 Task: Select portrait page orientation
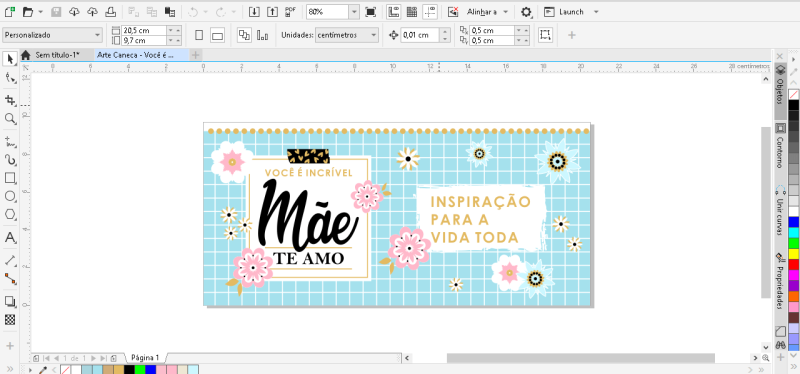(x=199, y=35)
